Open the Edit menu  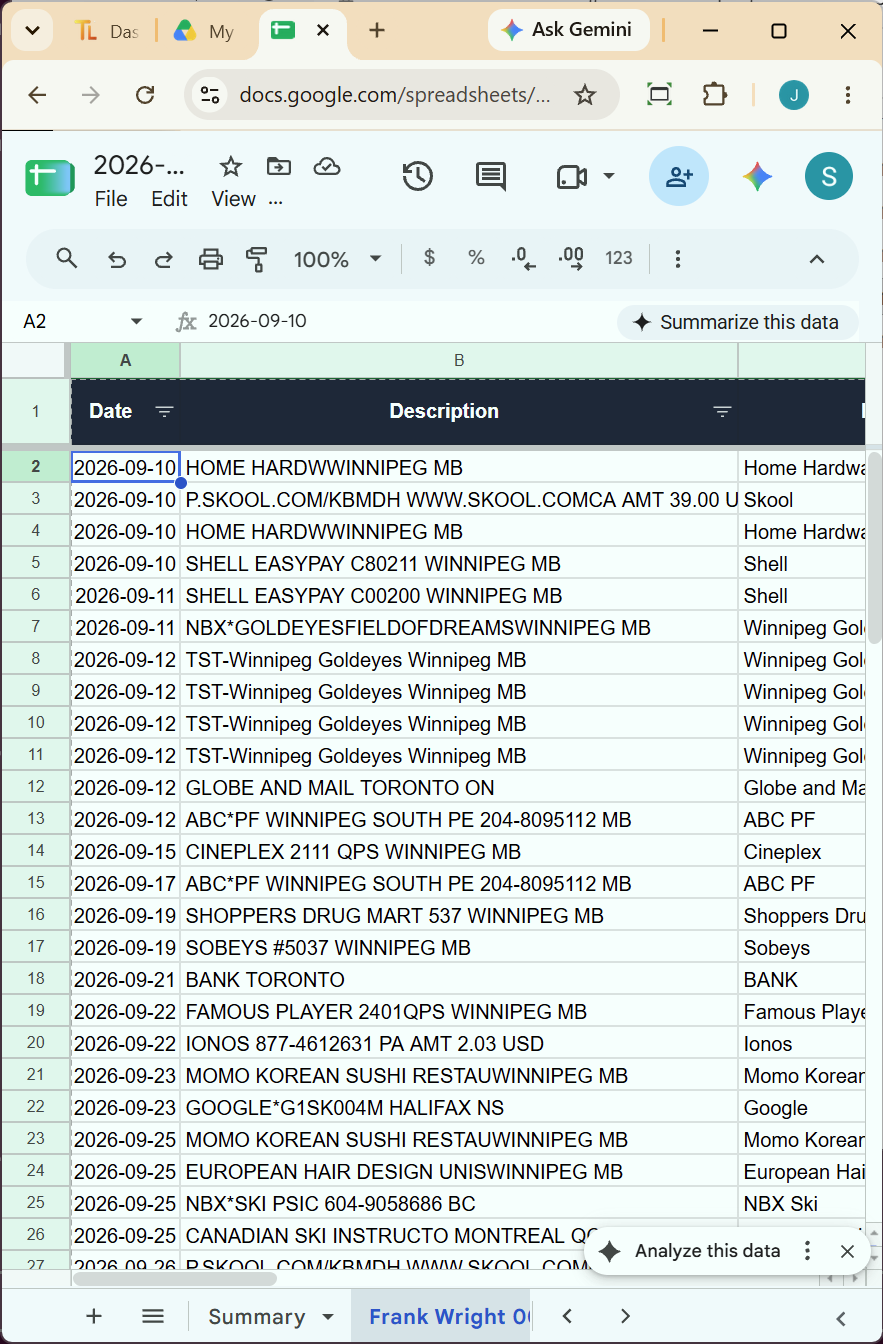coord(169,199)
